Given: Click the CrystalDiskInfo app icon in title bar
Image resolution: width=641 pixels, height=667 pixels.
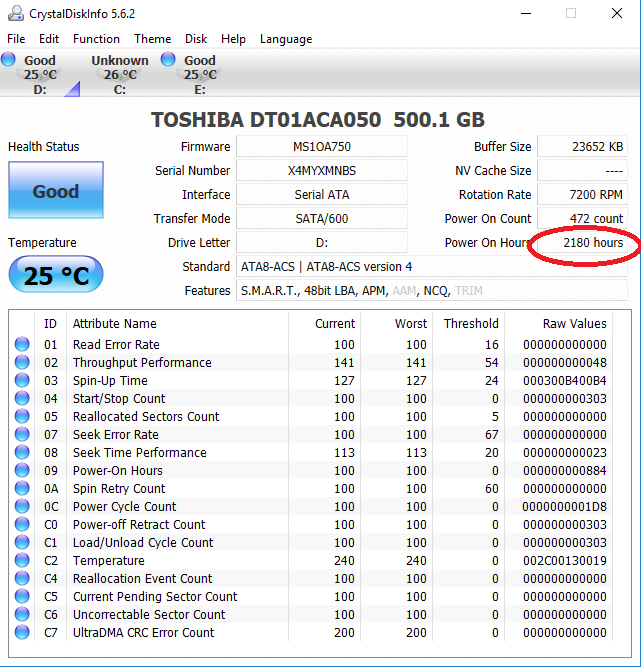Looking at the screenshot, I should 13,13.
